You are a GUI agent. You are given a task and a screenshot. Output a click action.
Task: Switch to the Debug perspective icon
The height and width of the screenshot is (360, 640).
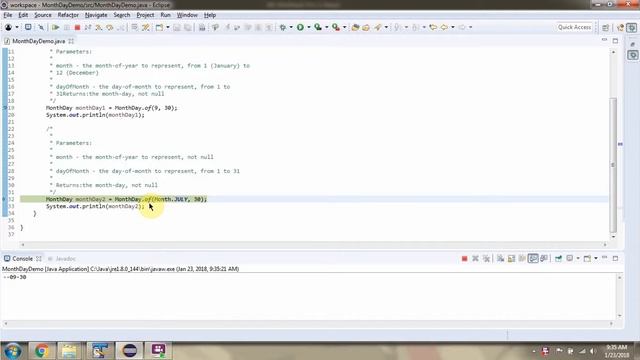click(x=632, y=27)
